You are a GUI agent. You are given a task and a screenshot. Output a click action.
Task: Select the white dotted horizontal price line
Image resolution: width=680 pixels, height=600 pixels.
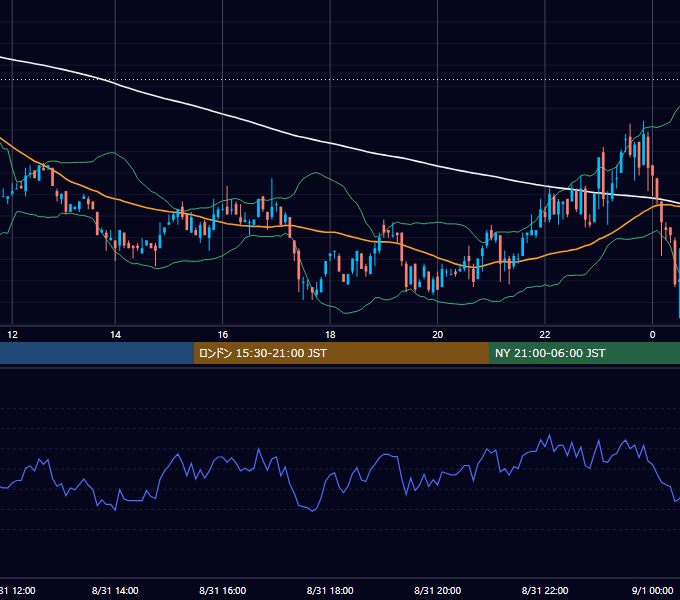340,80
